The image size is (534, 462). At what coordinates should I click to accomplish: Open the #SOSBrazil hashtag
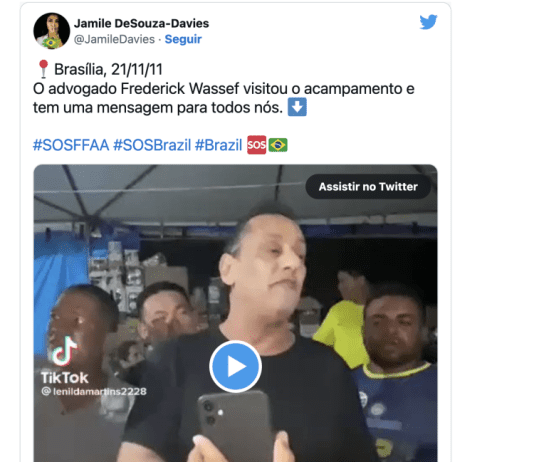click(x=152, y=145)
